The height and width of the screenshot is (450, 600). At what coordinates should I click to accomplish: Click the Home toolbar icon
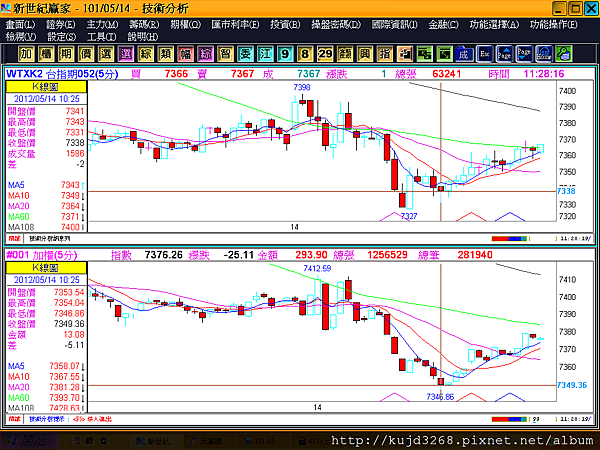point(544,54)
